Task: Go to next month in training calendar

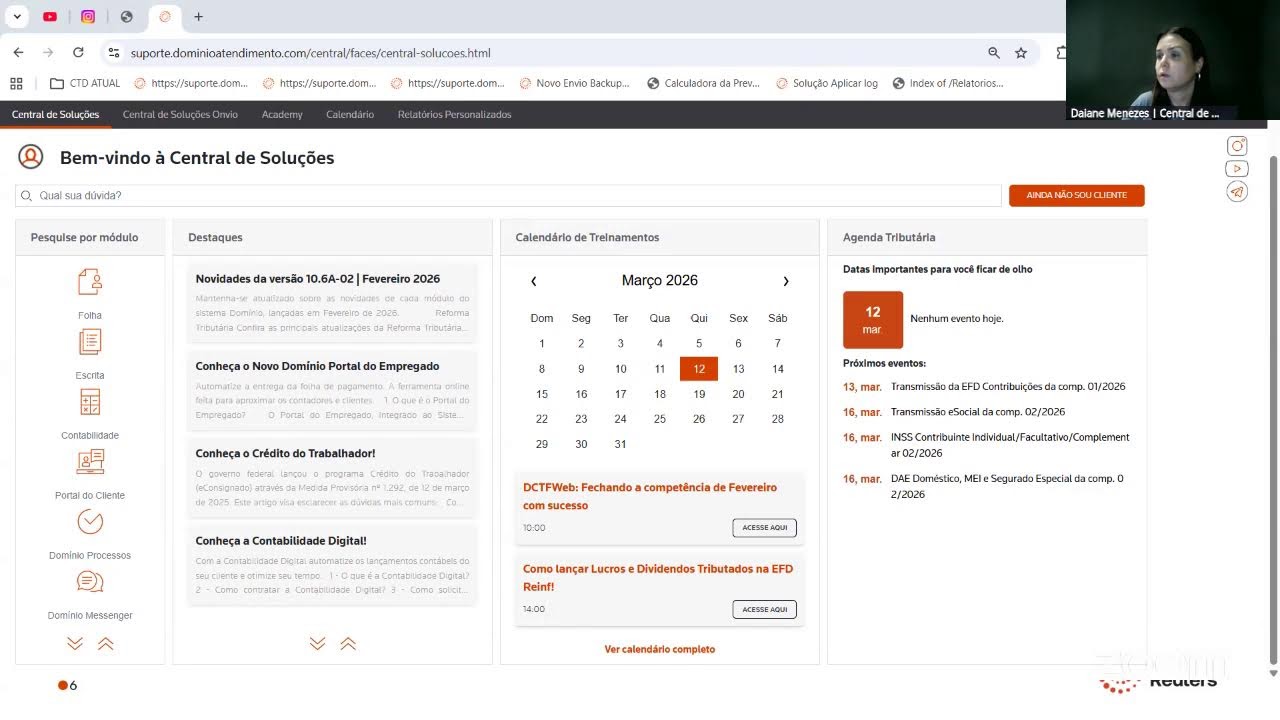Action: [x=786, y=281]
